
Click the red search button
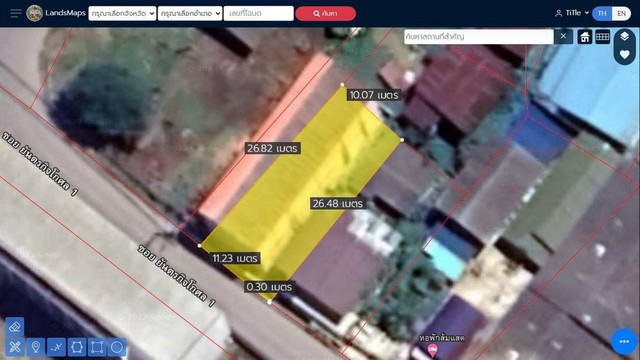325,13
